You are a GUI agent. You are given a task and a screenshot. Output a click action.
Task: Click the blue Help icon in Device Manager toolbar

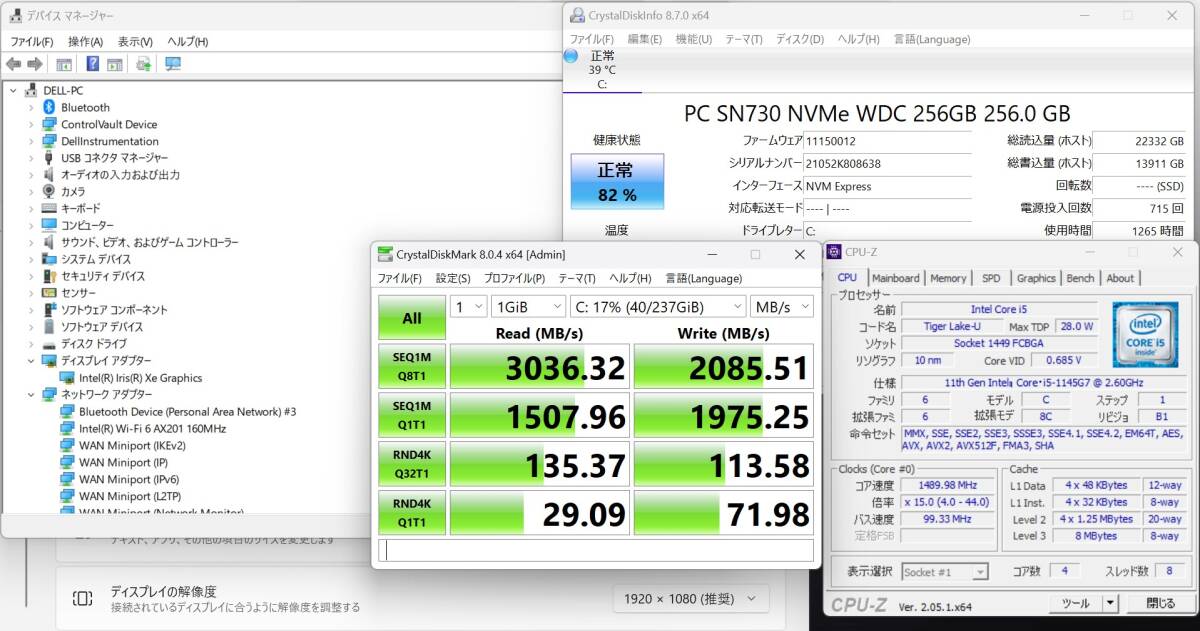click(92, 64)
